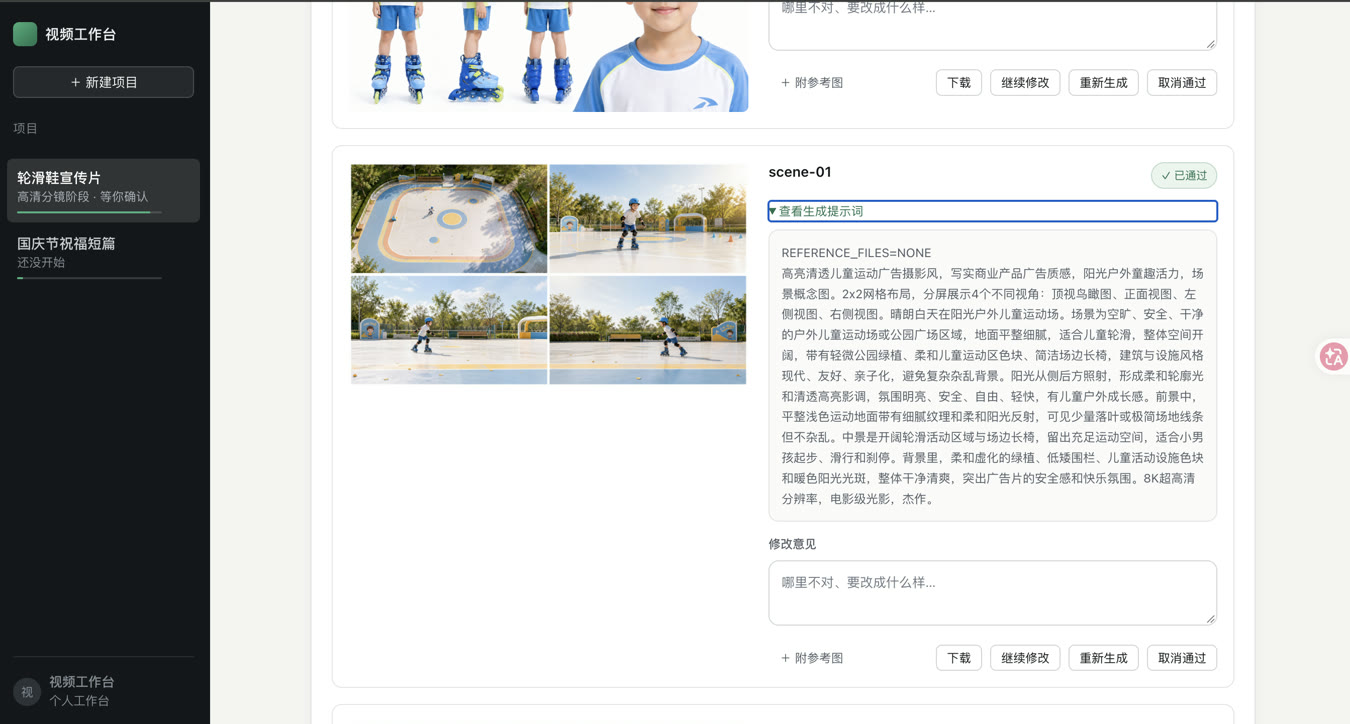Click the REFERENCE_FILES=NONE prompt line
Viewport: 1350px width, 724px height.
[x=856, y=253]
